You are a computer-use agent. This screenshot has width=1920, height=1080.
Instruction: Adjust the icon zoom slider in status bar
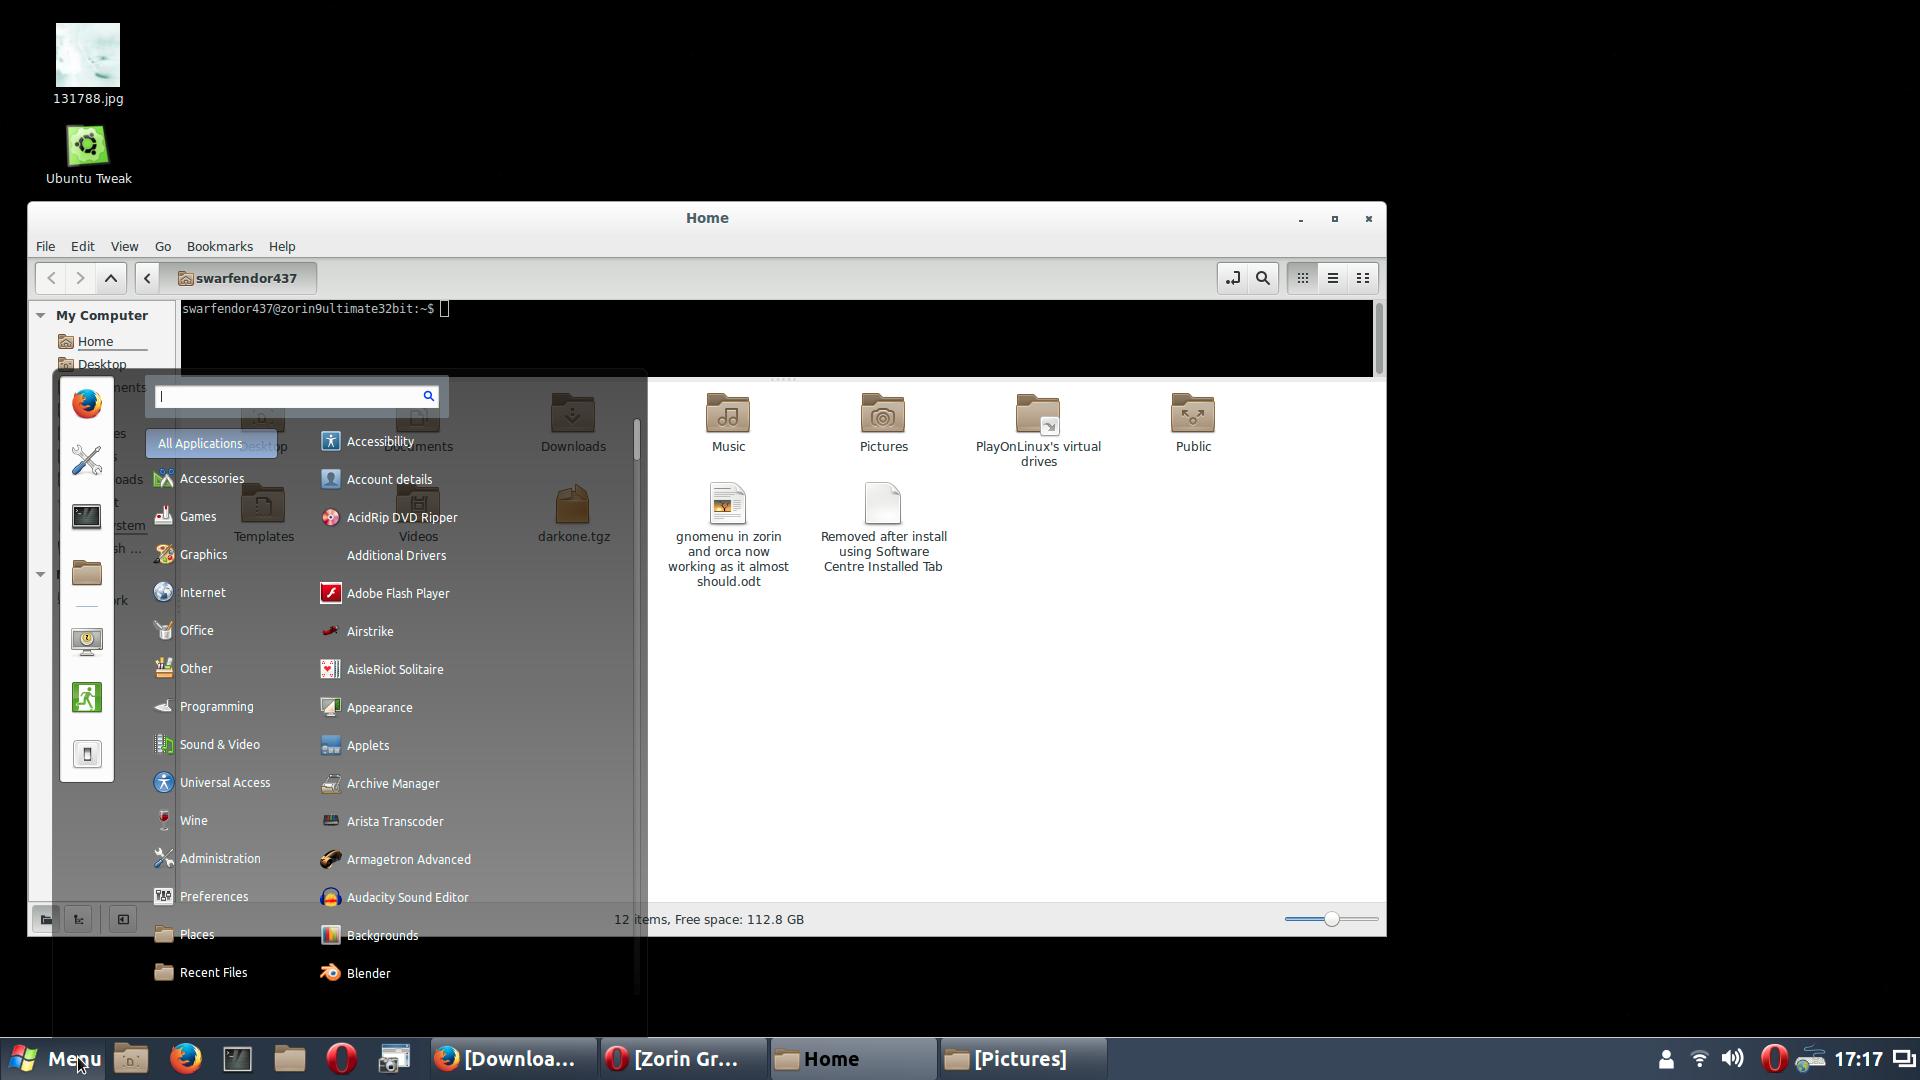[x=1331, y=919]
